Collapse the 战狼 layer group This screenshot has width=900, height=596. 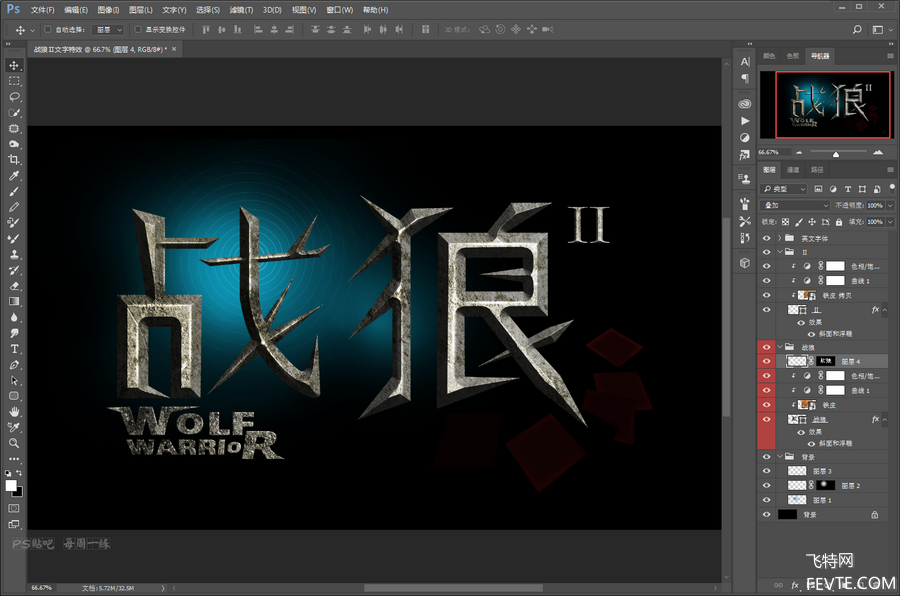coord(779,346)
